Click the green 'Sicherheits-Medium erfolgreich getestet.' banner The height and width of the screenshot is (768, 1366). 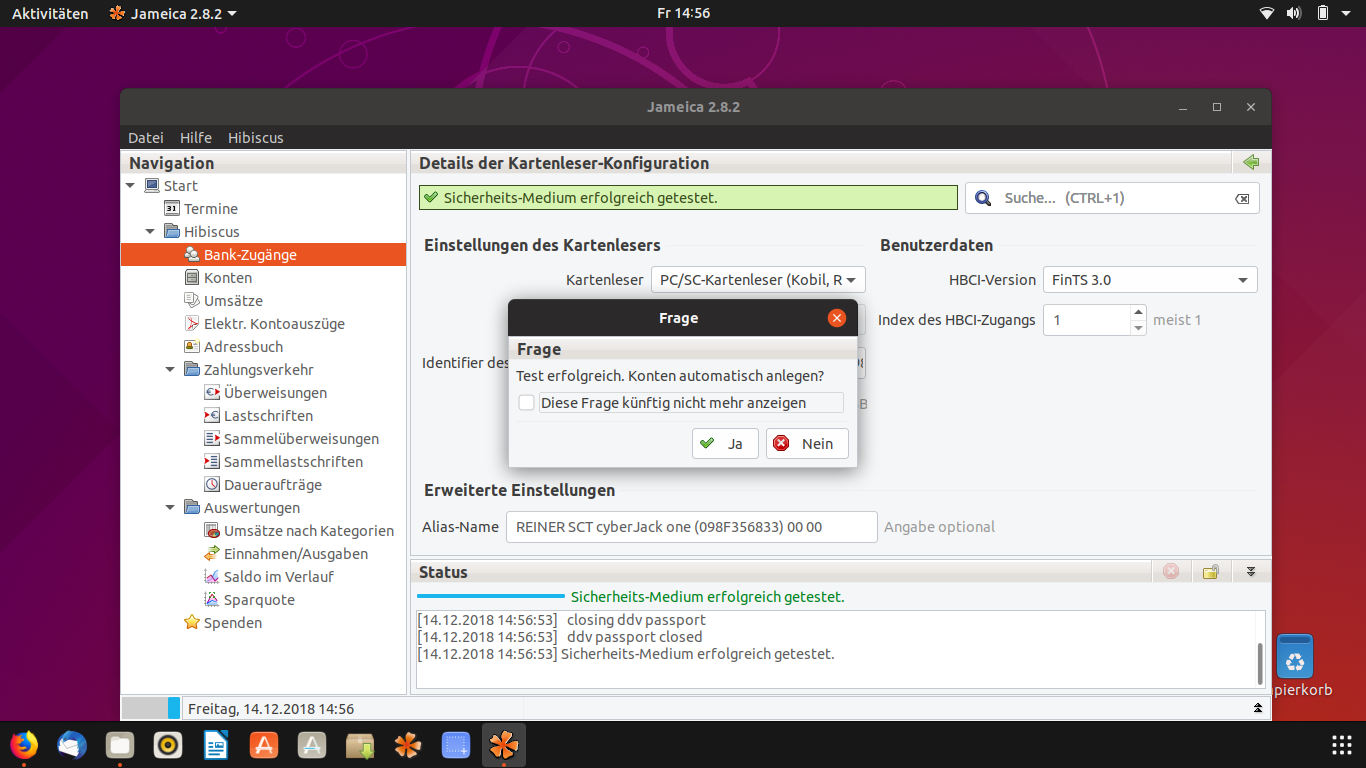[688, 198]
